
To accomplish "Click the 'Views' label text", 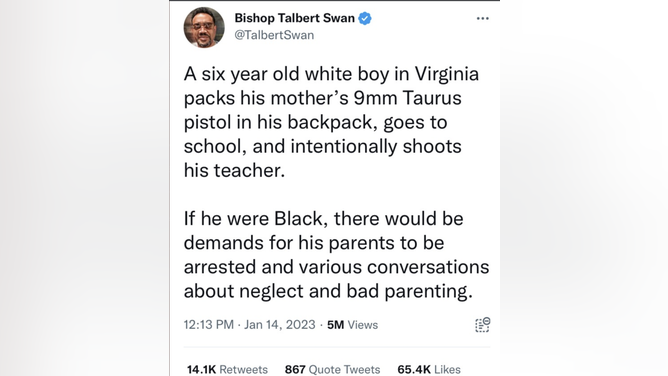I will [363, 325].
